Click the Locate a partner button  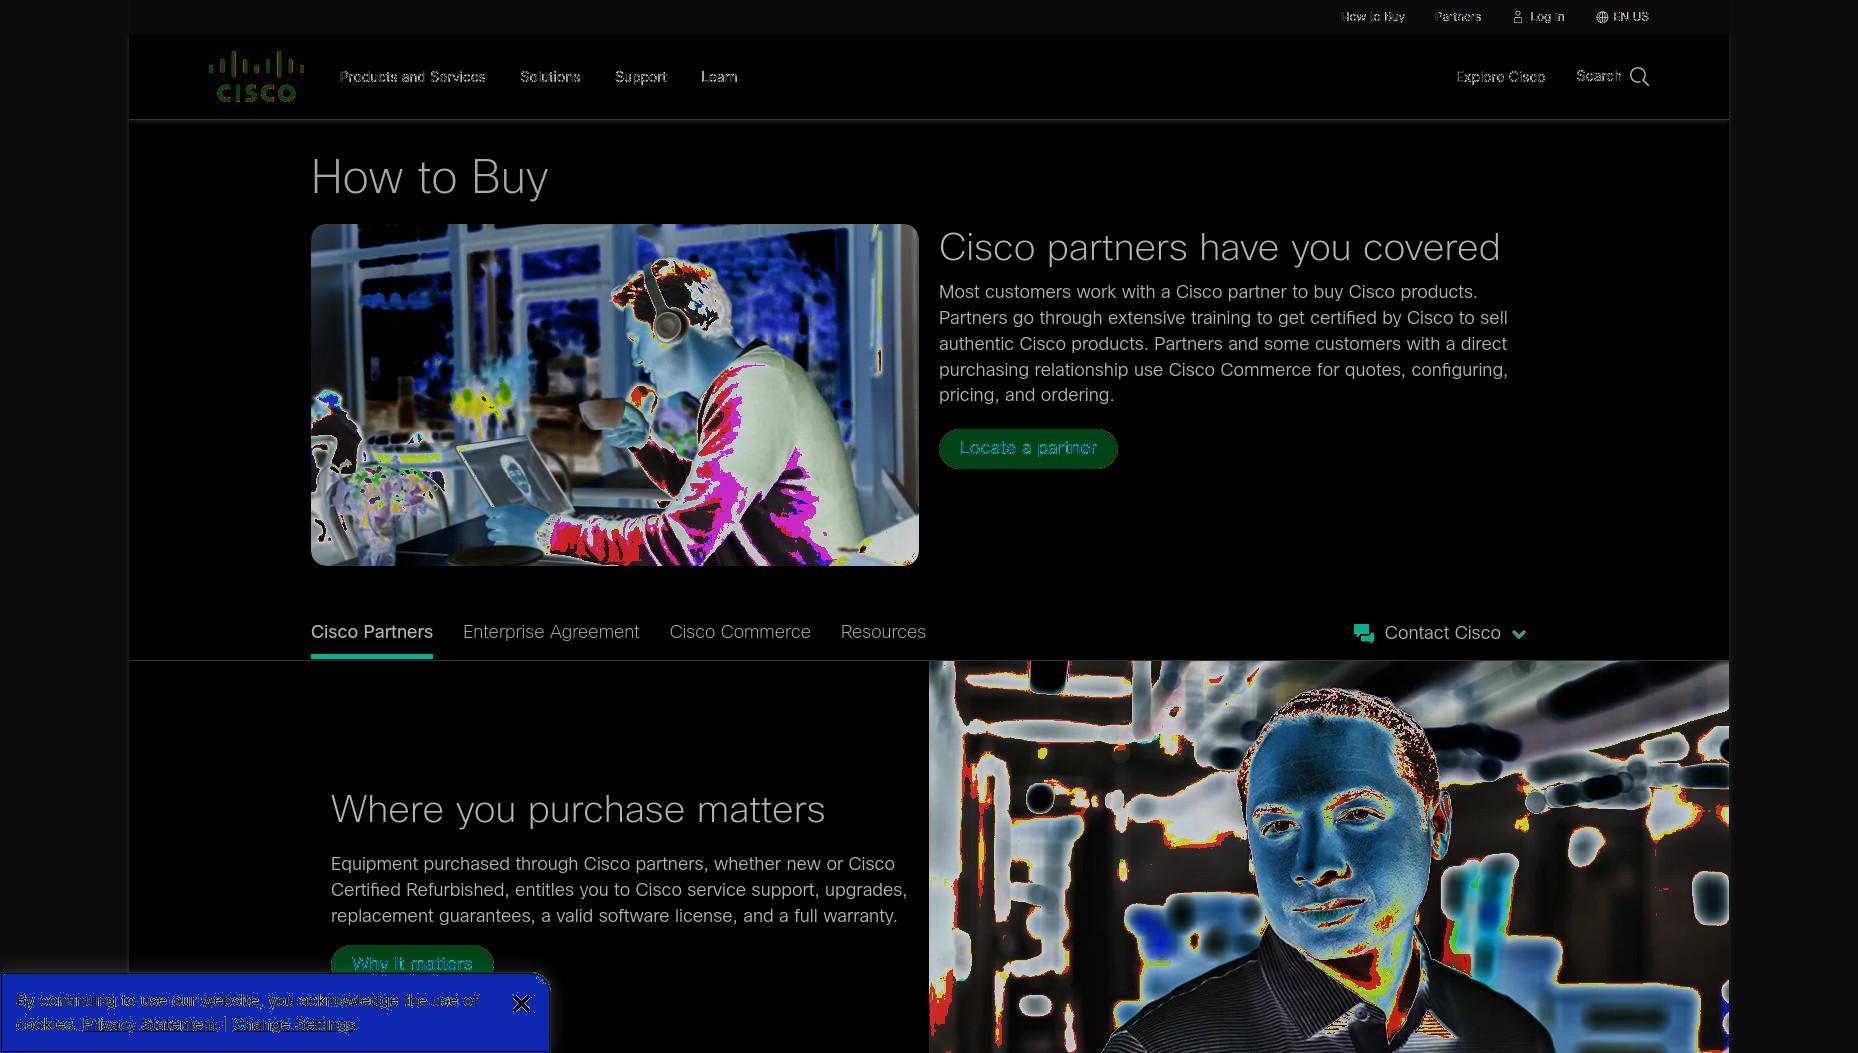(x=1028, y=448)
